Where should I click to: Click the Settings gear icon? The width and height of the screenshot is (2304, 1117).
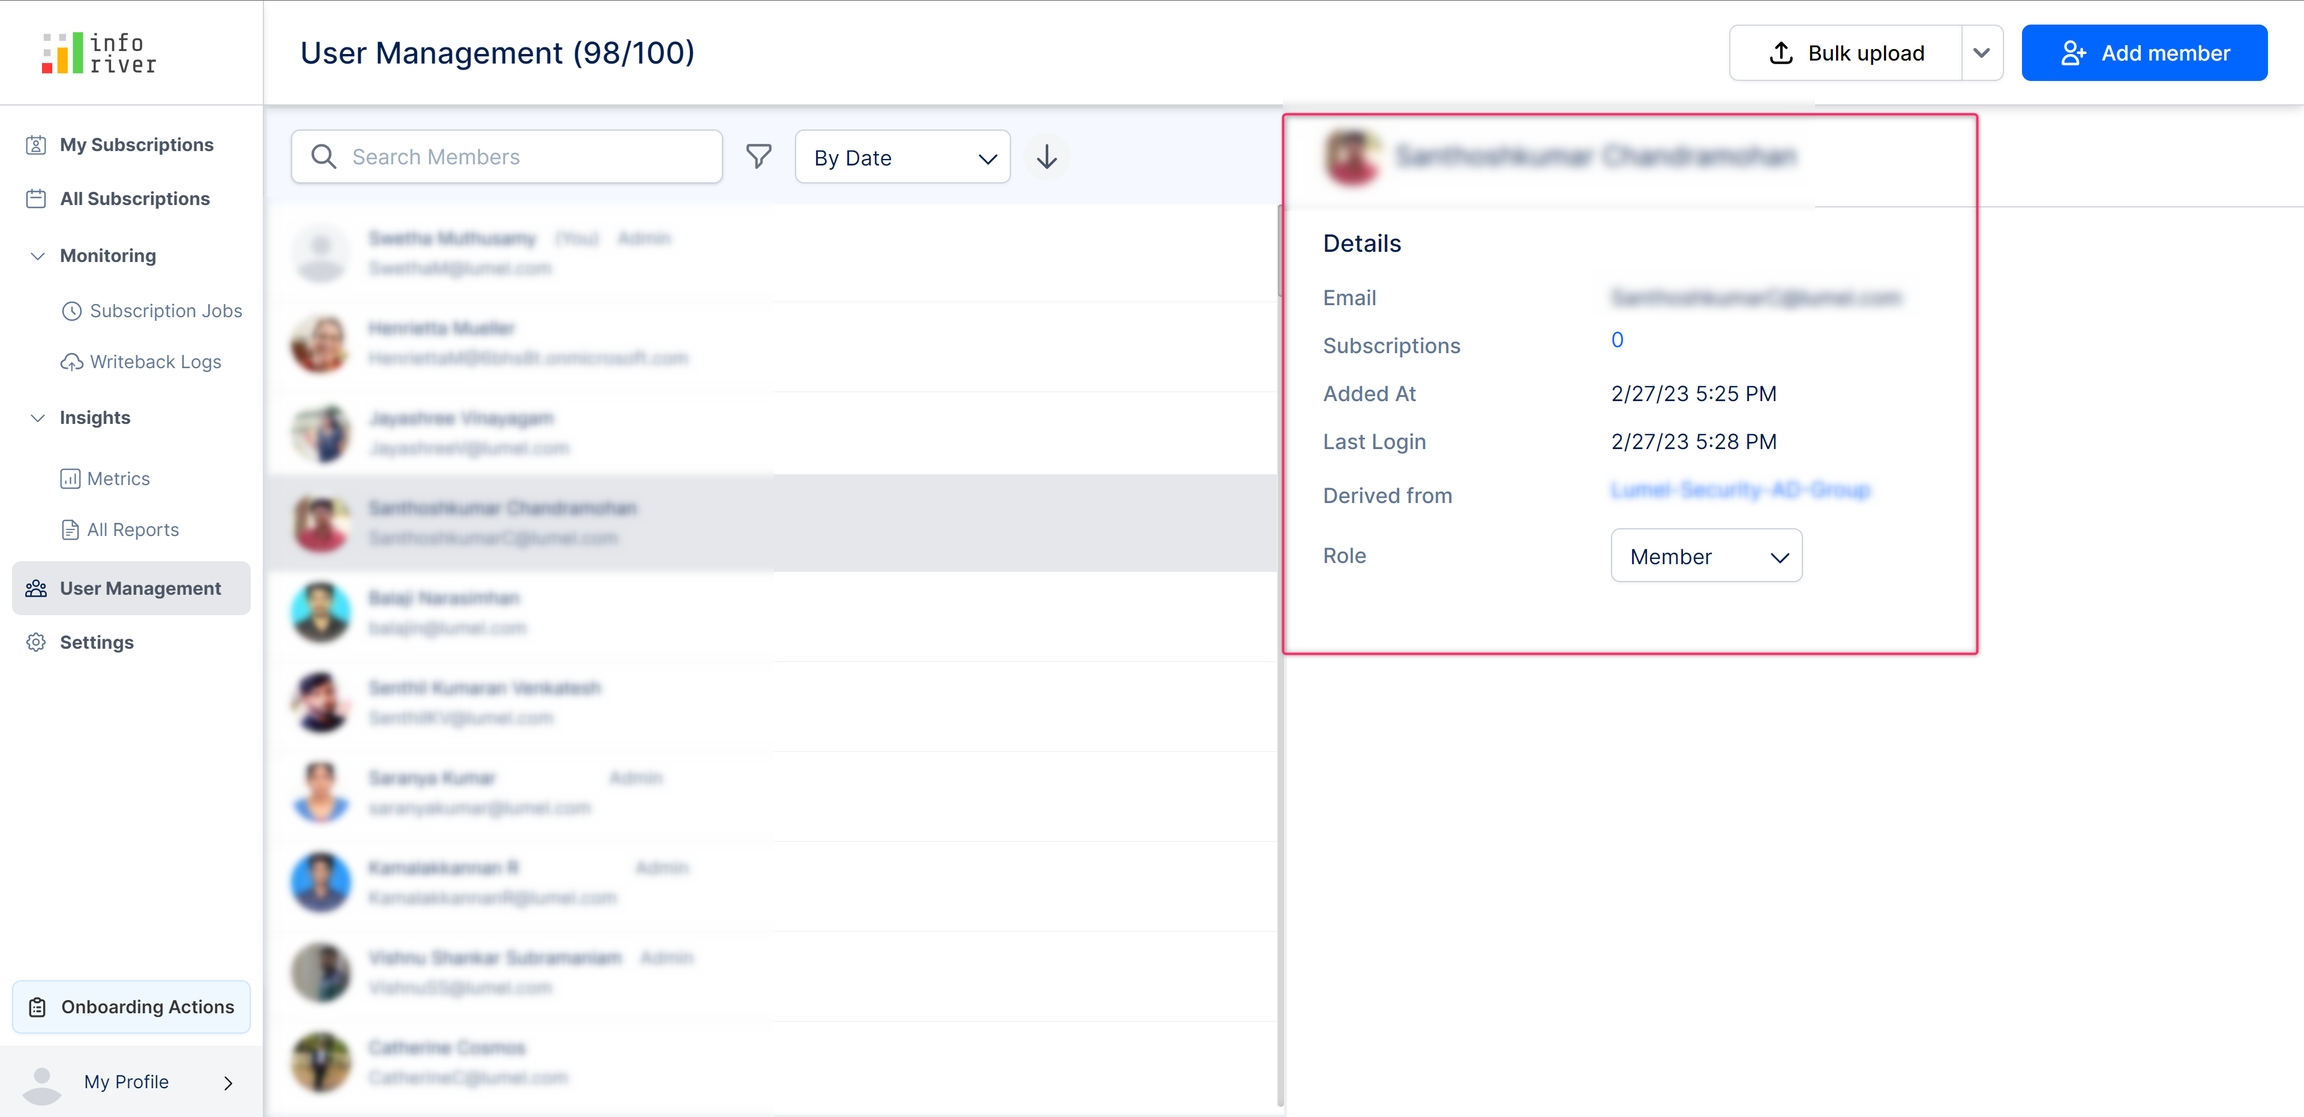[36, 642]
